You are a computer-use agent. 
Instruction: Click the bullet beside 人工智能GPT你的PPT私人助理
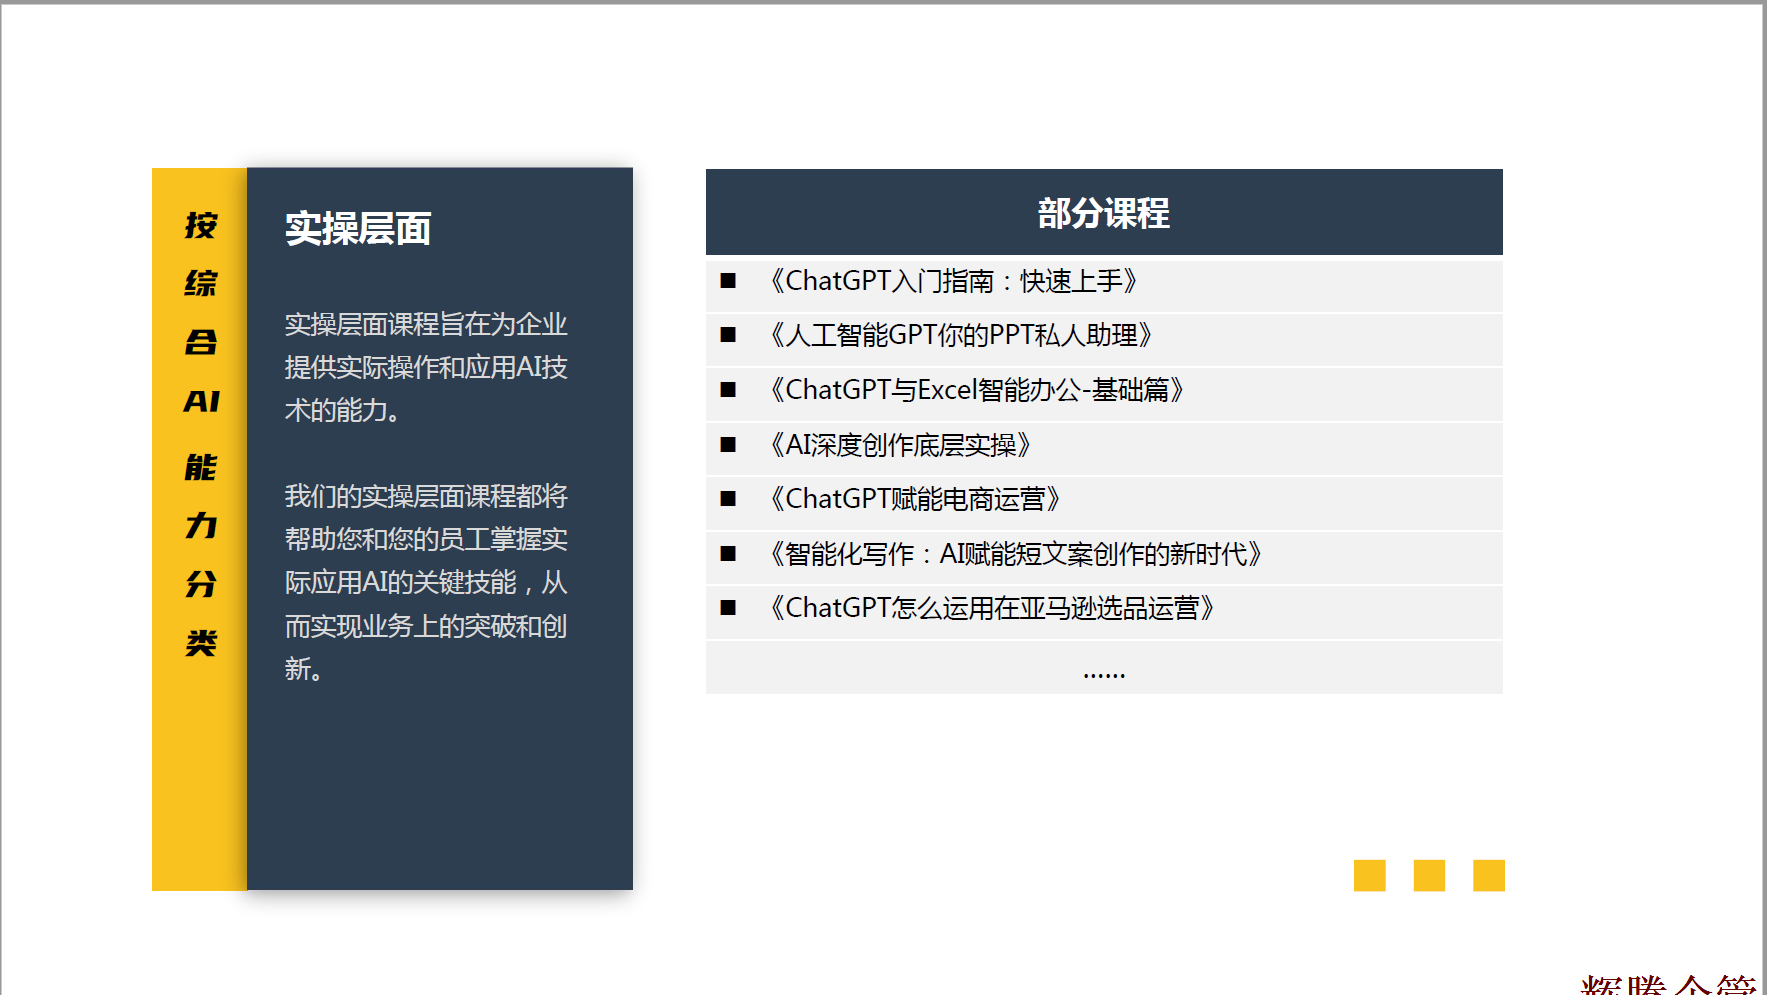tap(728, 335)
